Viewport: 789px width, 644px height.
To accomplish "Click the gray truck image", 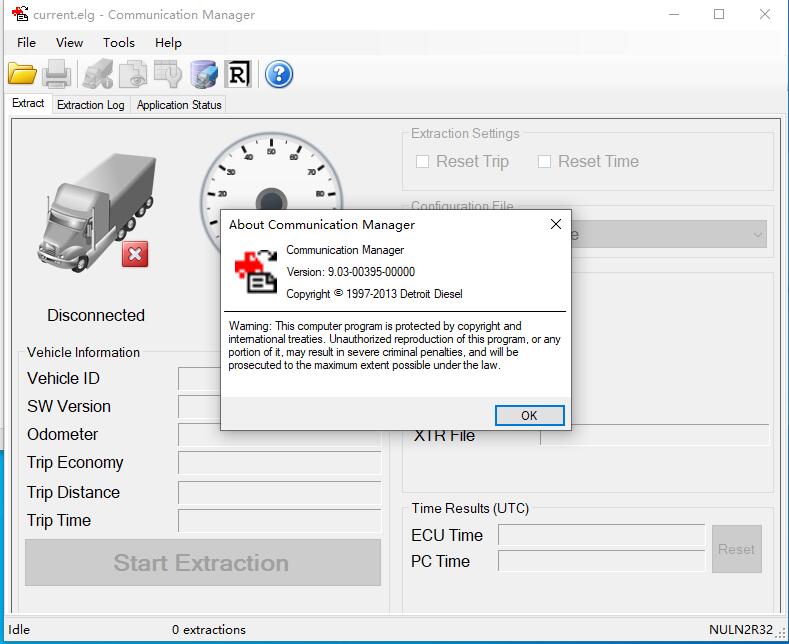I will tap(97, 212).
